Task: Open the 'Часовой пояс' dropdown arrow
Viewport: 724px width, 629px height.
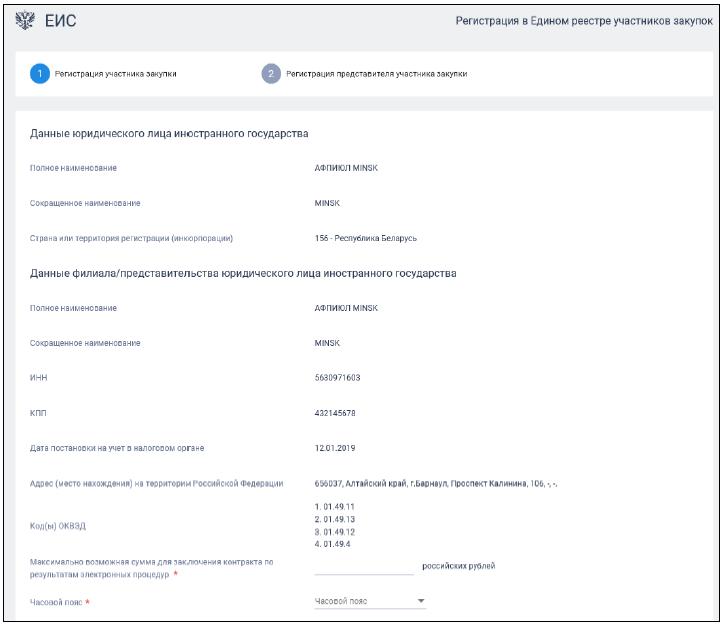Action: click(x=421, y=601)
